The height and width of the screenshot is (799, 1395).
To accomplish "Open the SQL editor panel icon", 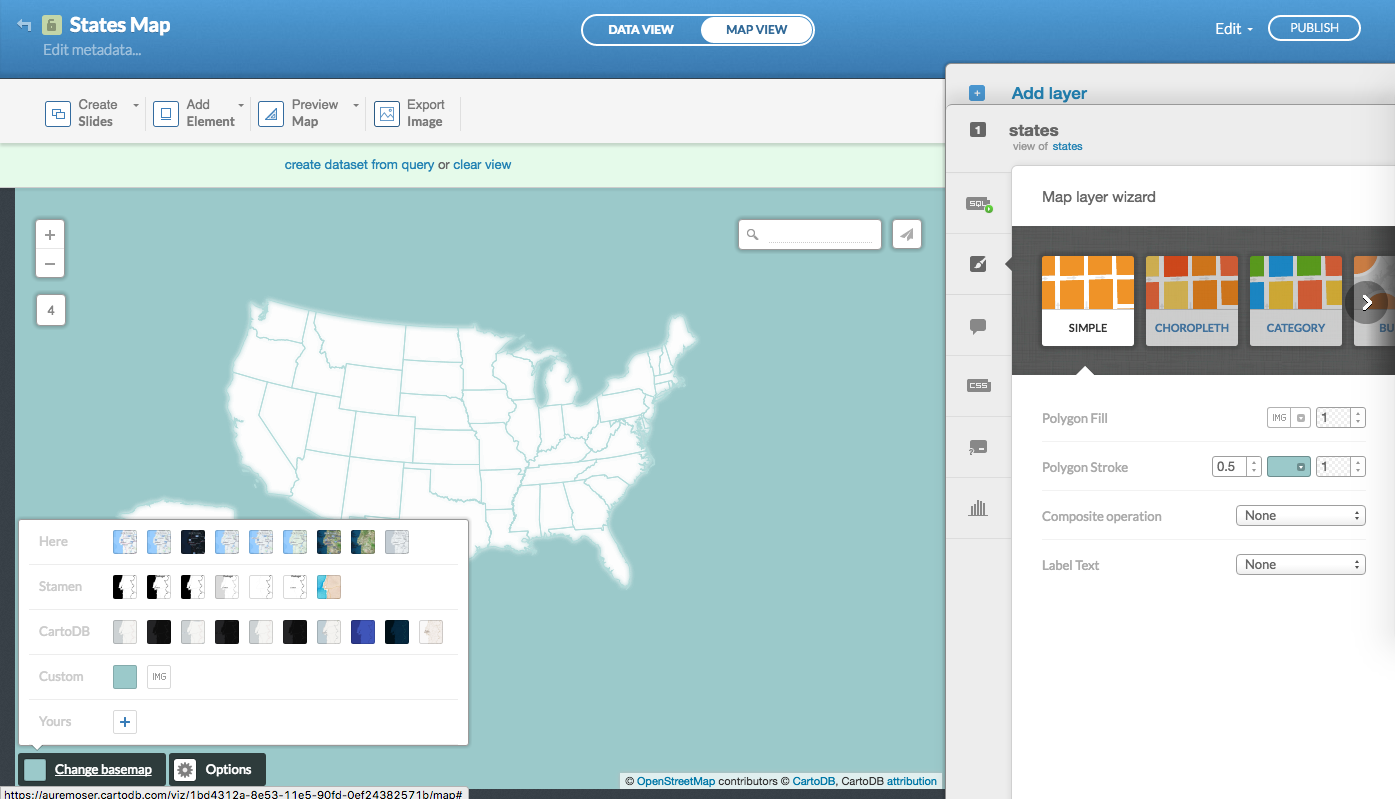I will [x=978, y=204].
